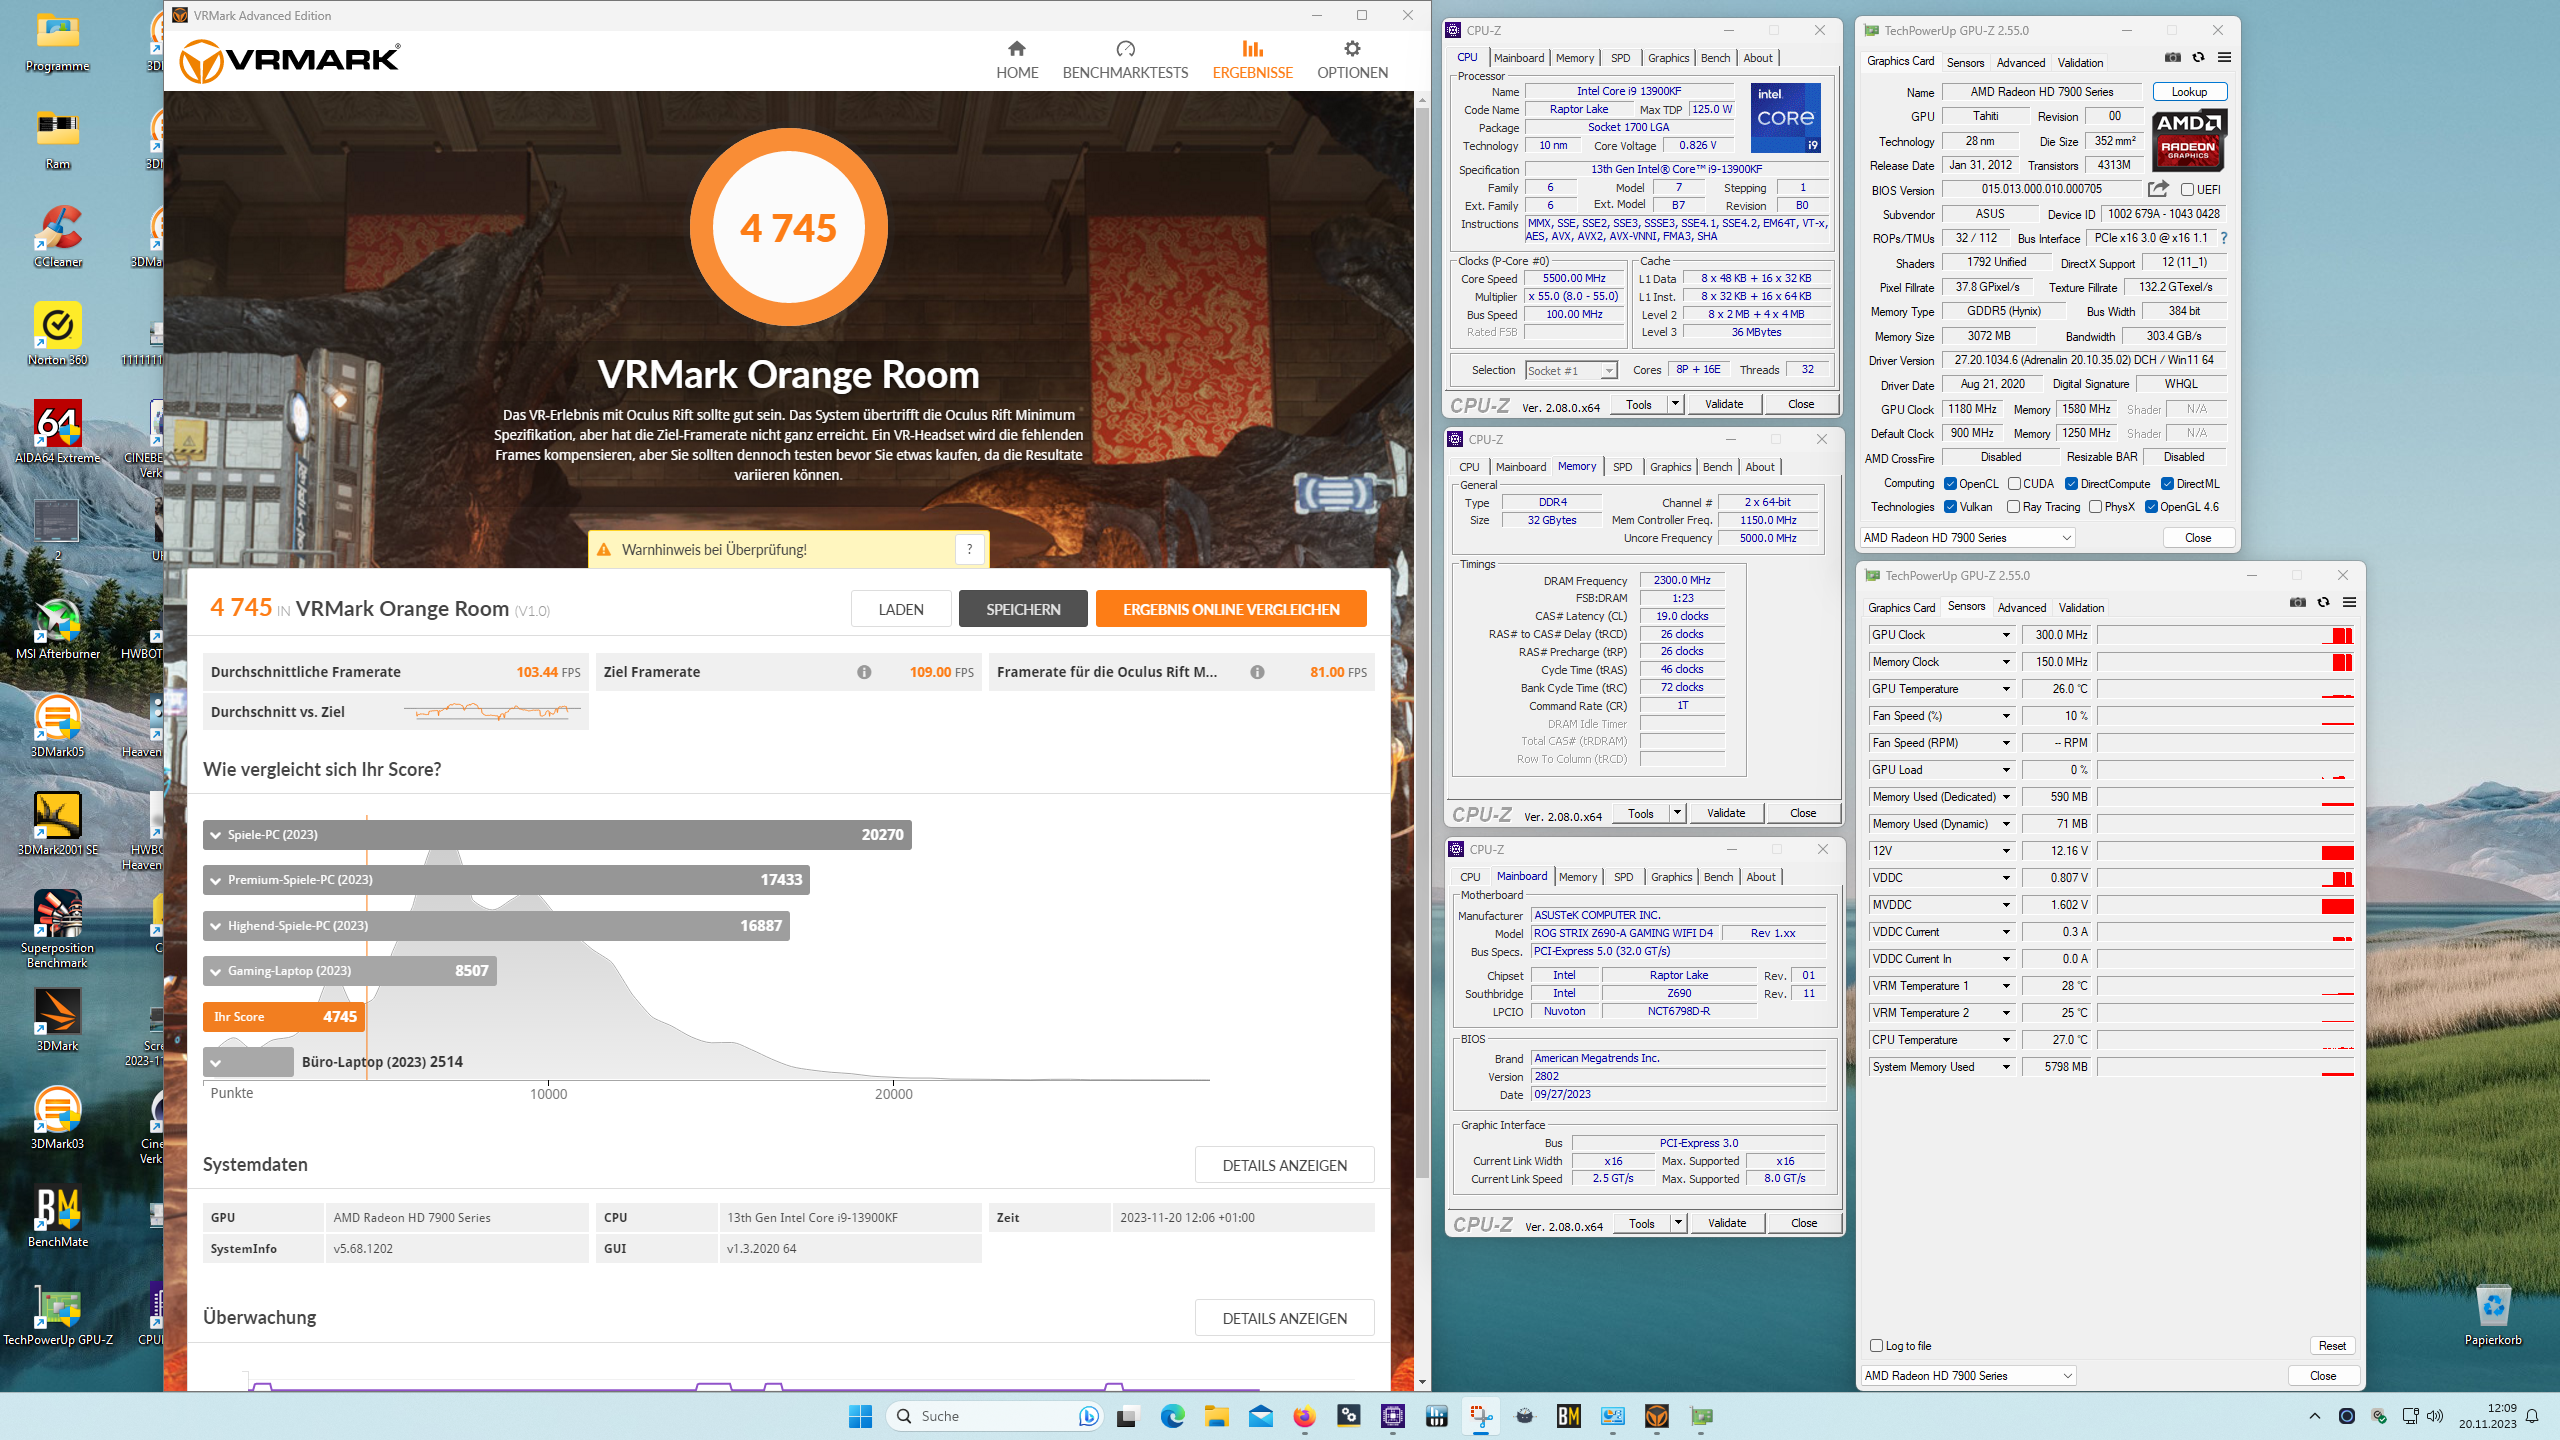Open AIDA64 Extreme desktop shortcut
Screen dimensions: 2560x1440
pos(58,433)
